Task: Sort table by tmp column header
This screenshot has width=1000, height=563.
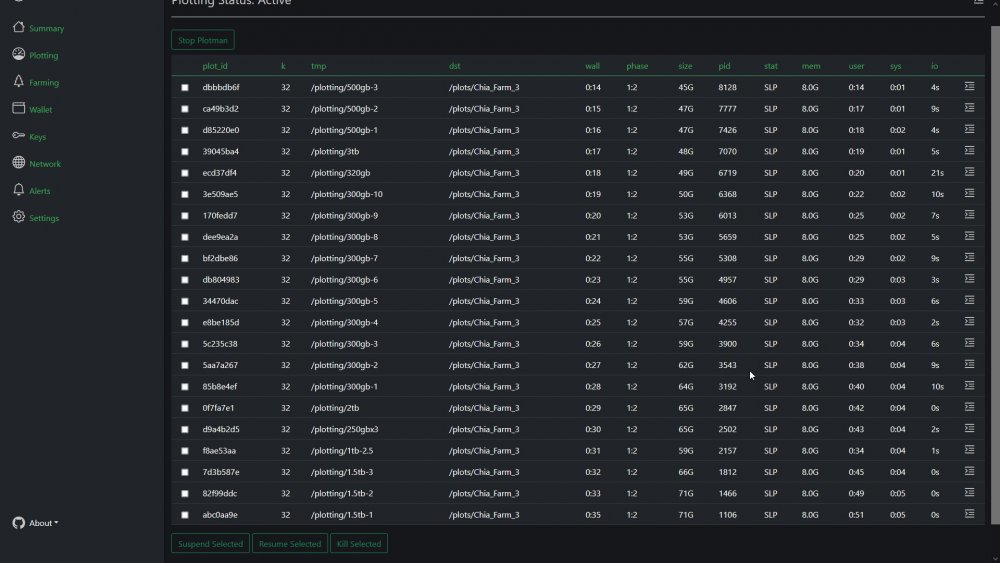Action: tap(318, 66)
